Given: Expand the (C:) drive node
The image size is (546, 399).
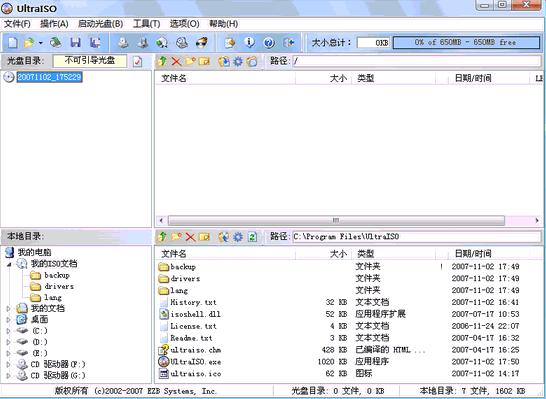Looking at the screenshot, I should [x=9, y=331].
